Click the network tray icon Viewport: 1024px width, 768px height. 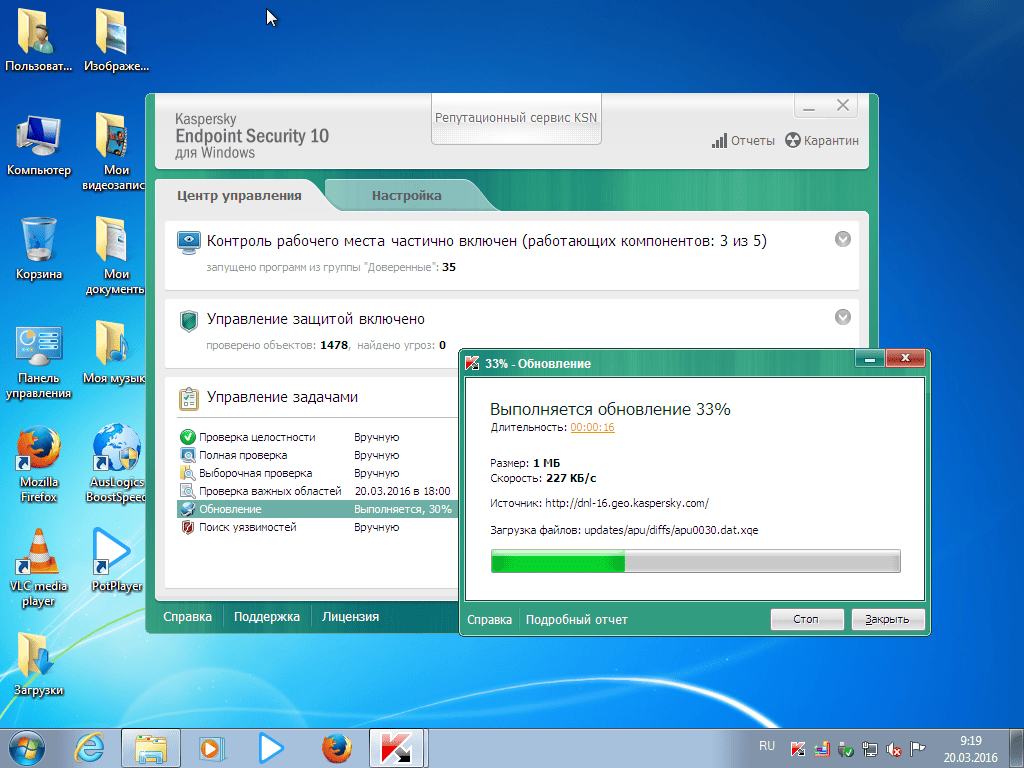(x=869, y=749)
